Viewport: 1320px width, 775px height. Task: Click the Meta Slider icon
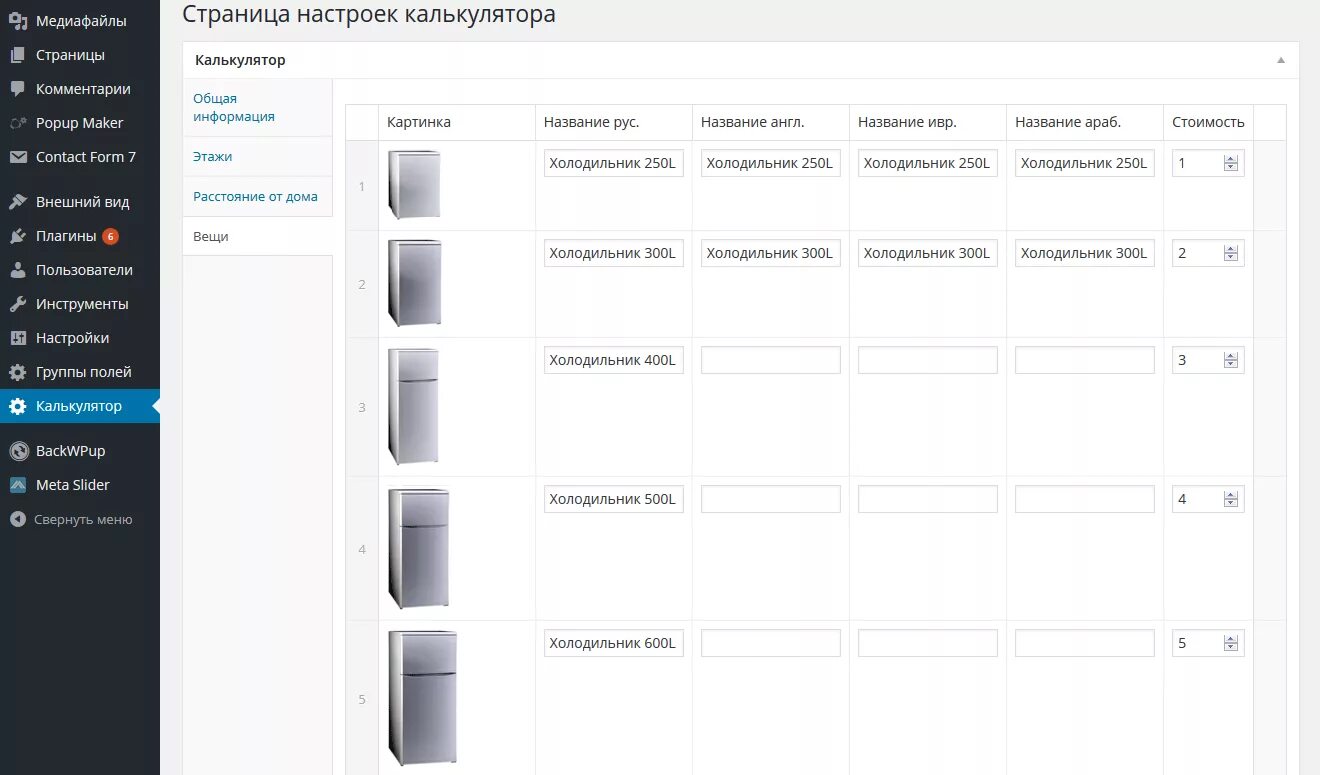18,485
